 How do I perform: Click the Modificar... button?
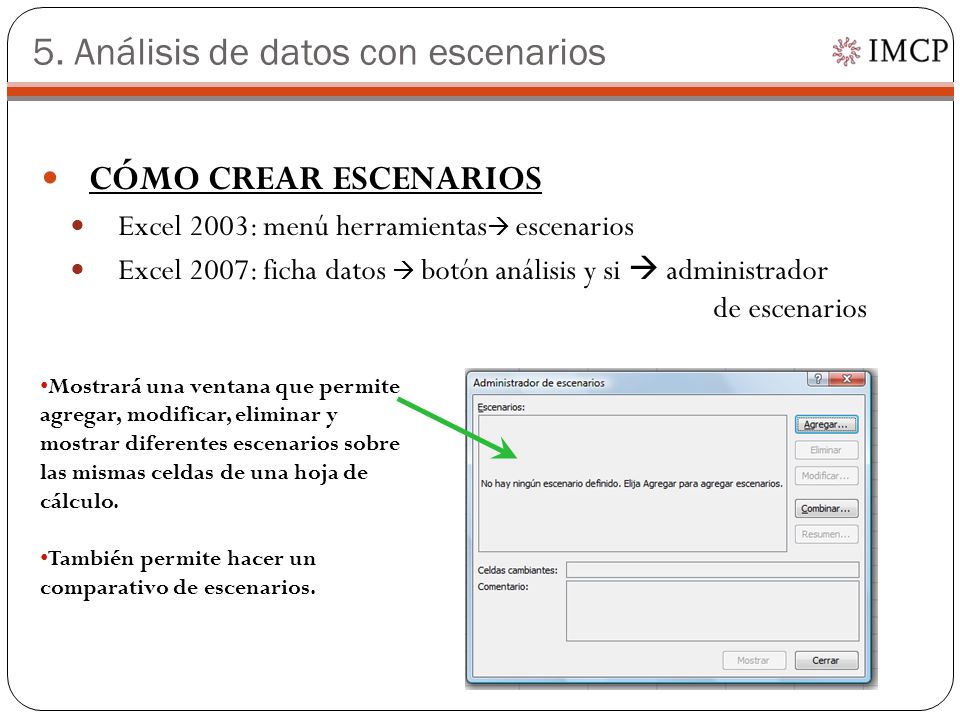coord(826,476)
